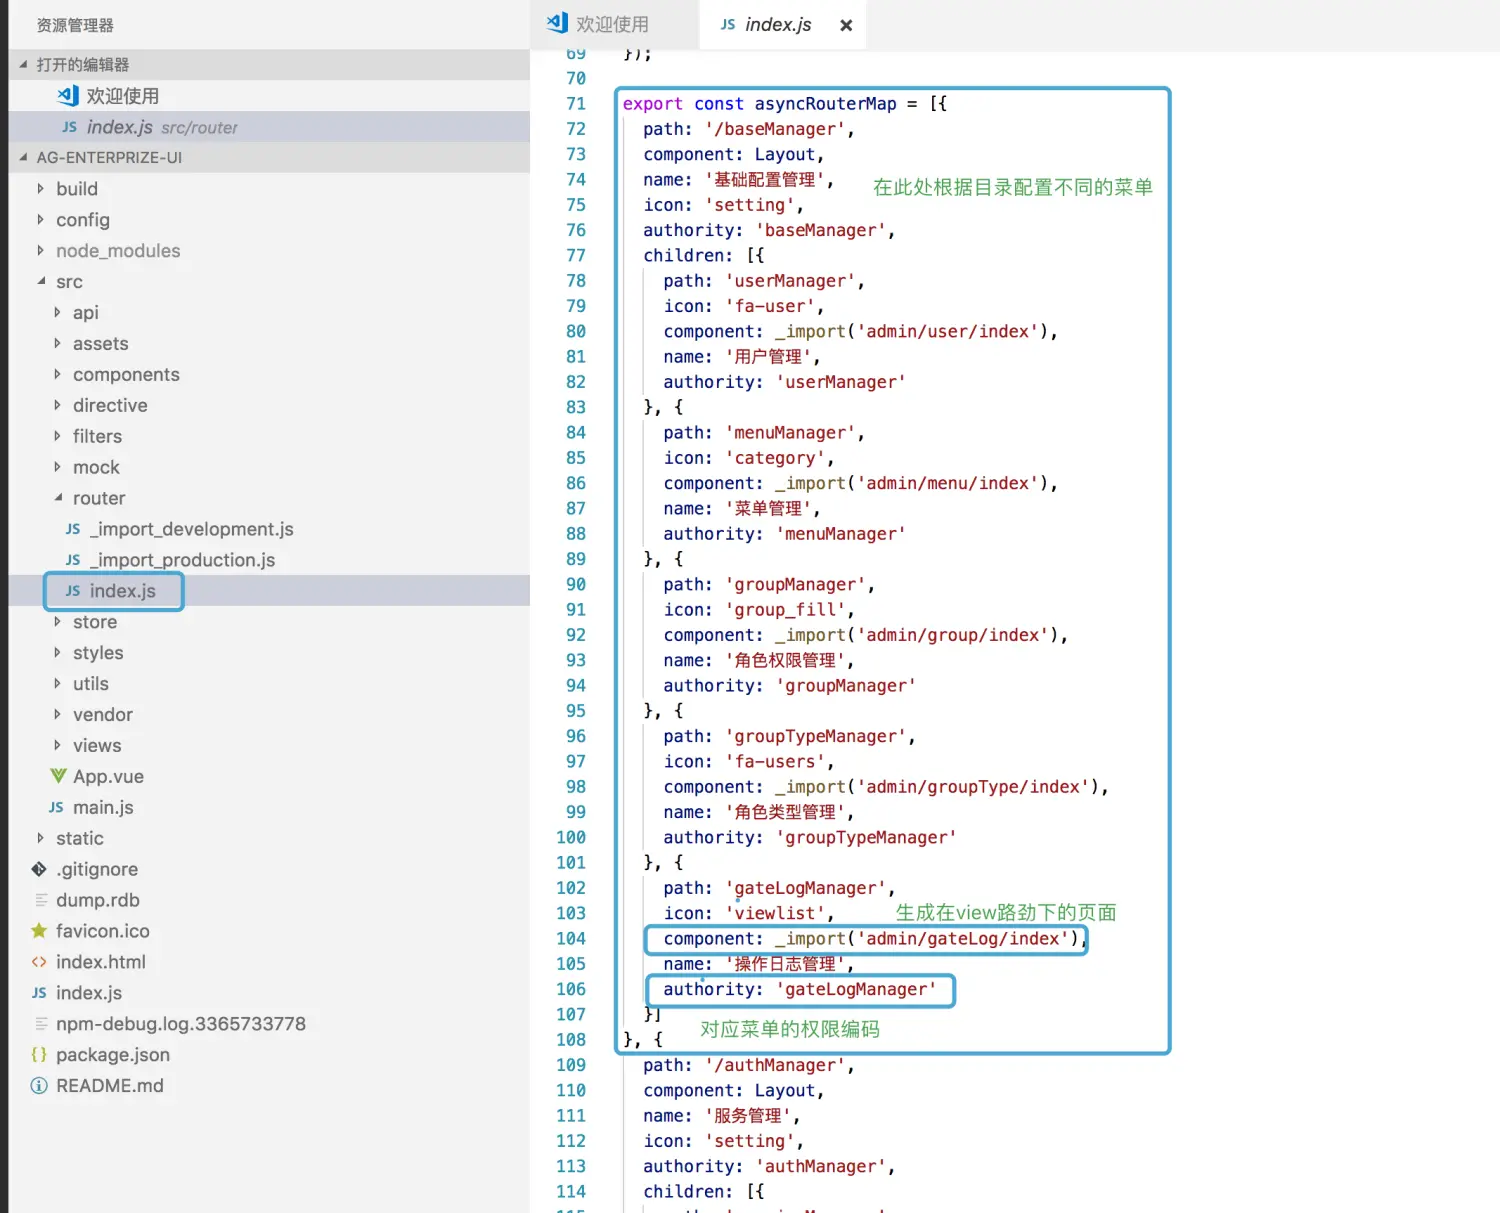Click the file icon beside npm-debug.log.3365733778
The image size is (1500, 1213).
coord(41,1024)
